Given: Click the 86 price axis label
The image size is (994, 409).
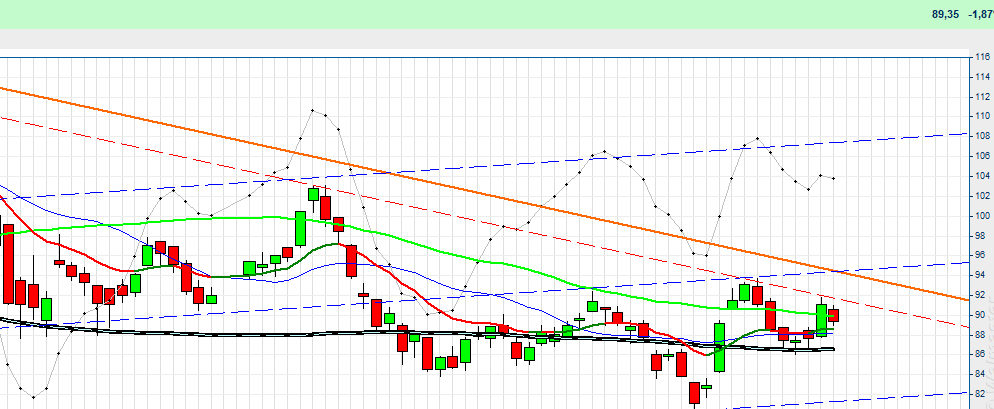Looking at the screenshot, I should point(981,354).
